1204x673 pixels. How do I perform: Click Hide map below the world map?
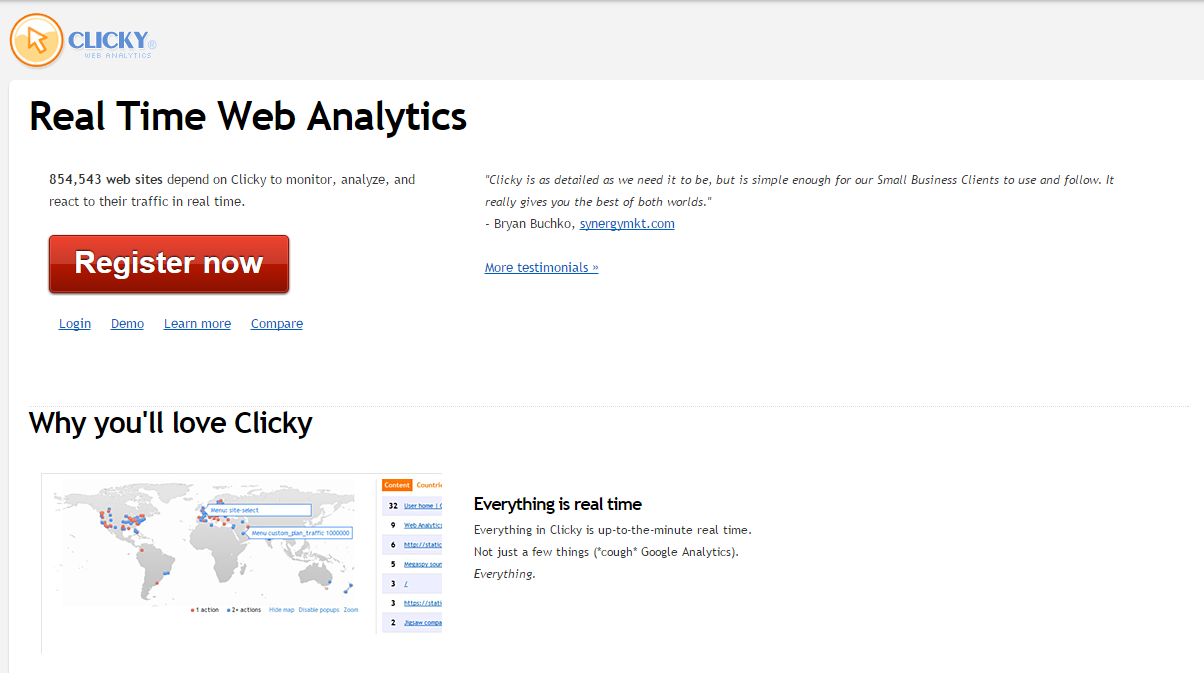pos(281,609)
